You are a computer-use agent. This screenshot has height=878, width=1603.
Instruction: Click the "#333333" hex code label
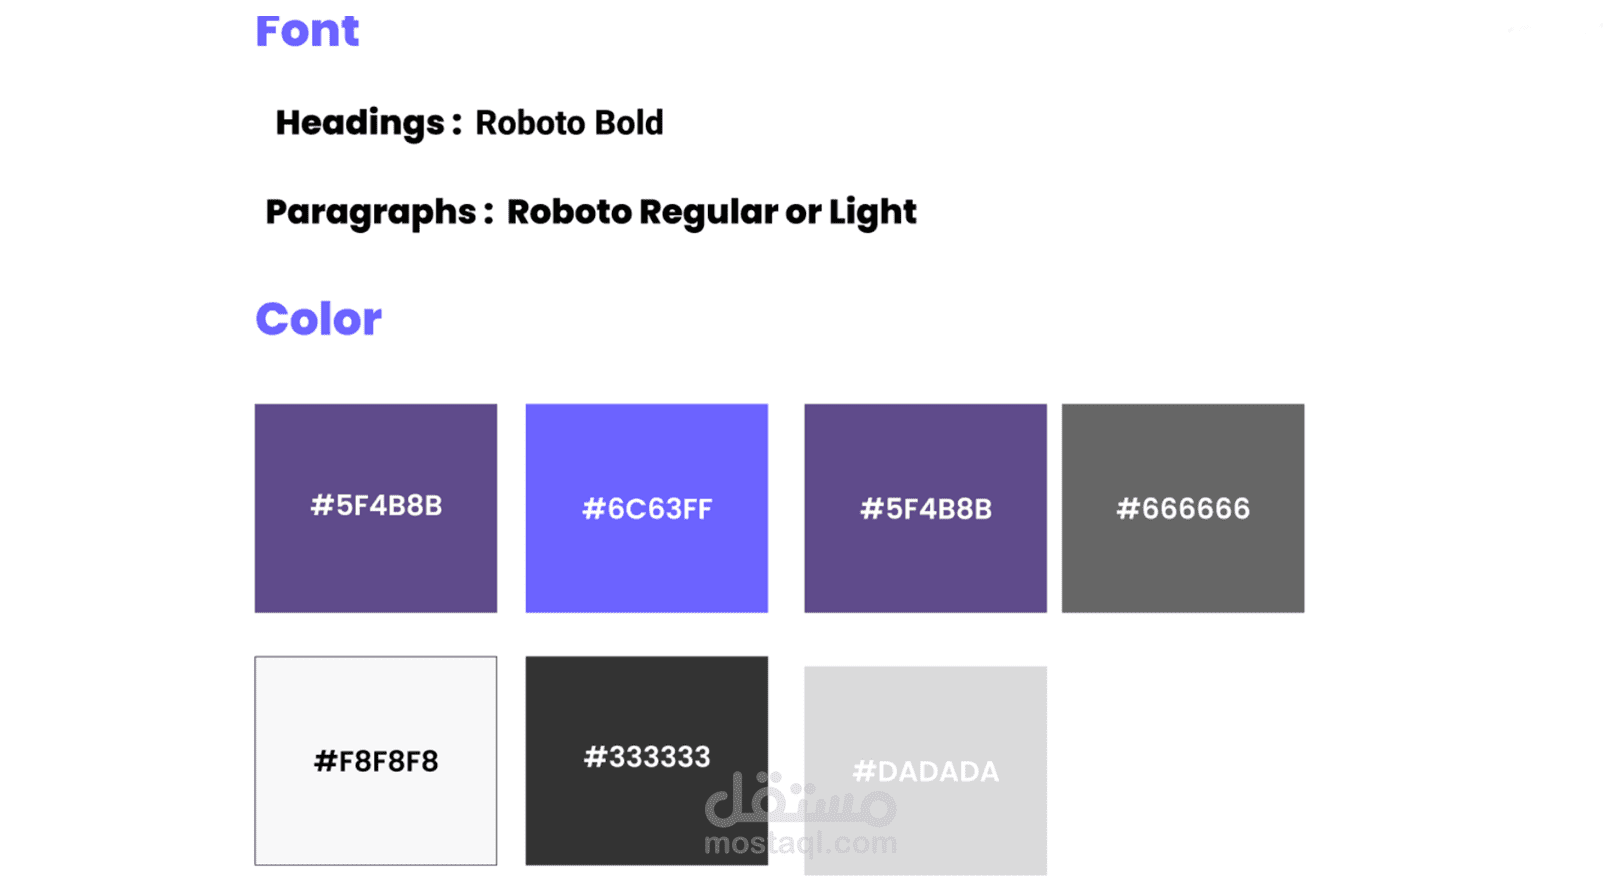pos(647,757)
